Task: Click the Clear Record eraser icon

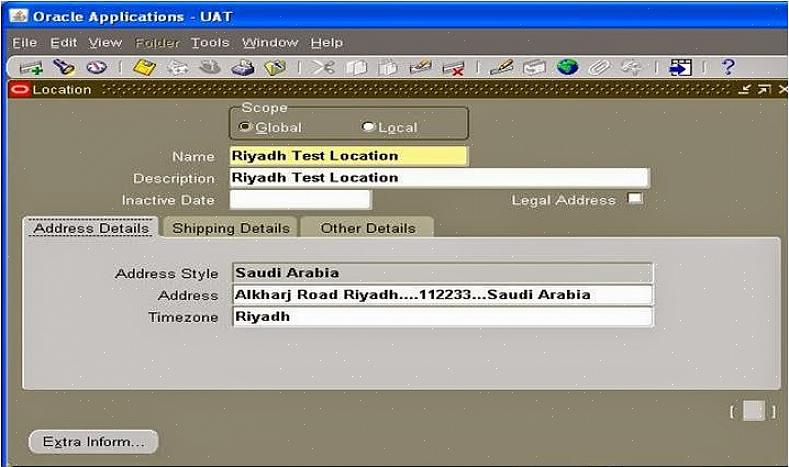Action: (421, 67)
